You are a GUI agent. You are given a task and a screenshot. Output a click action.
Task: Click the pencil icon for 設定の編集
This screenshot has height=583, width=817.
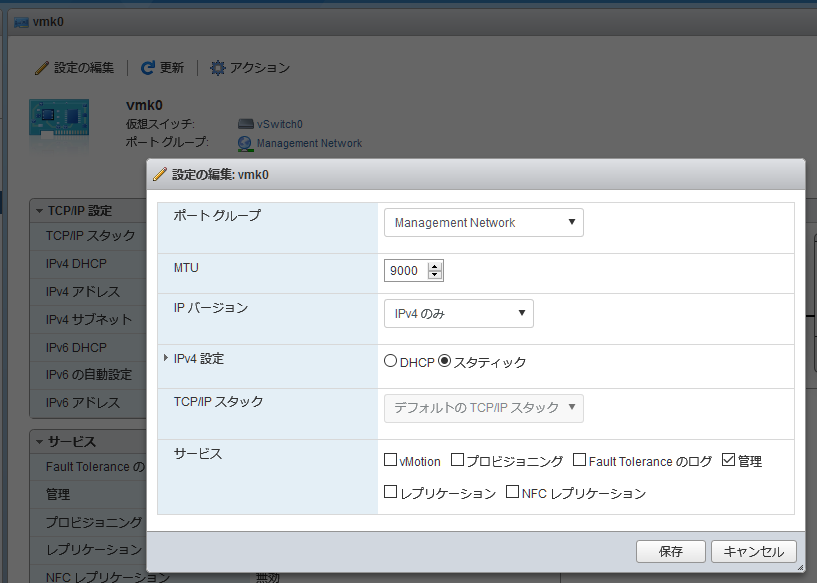pyautogui.click(x=42, y=68)
